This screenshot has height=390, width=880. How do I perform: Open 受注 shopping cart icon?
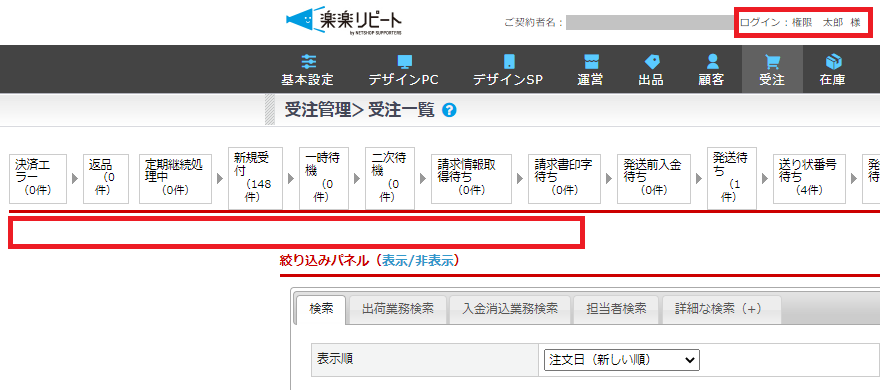click(772, 62)
